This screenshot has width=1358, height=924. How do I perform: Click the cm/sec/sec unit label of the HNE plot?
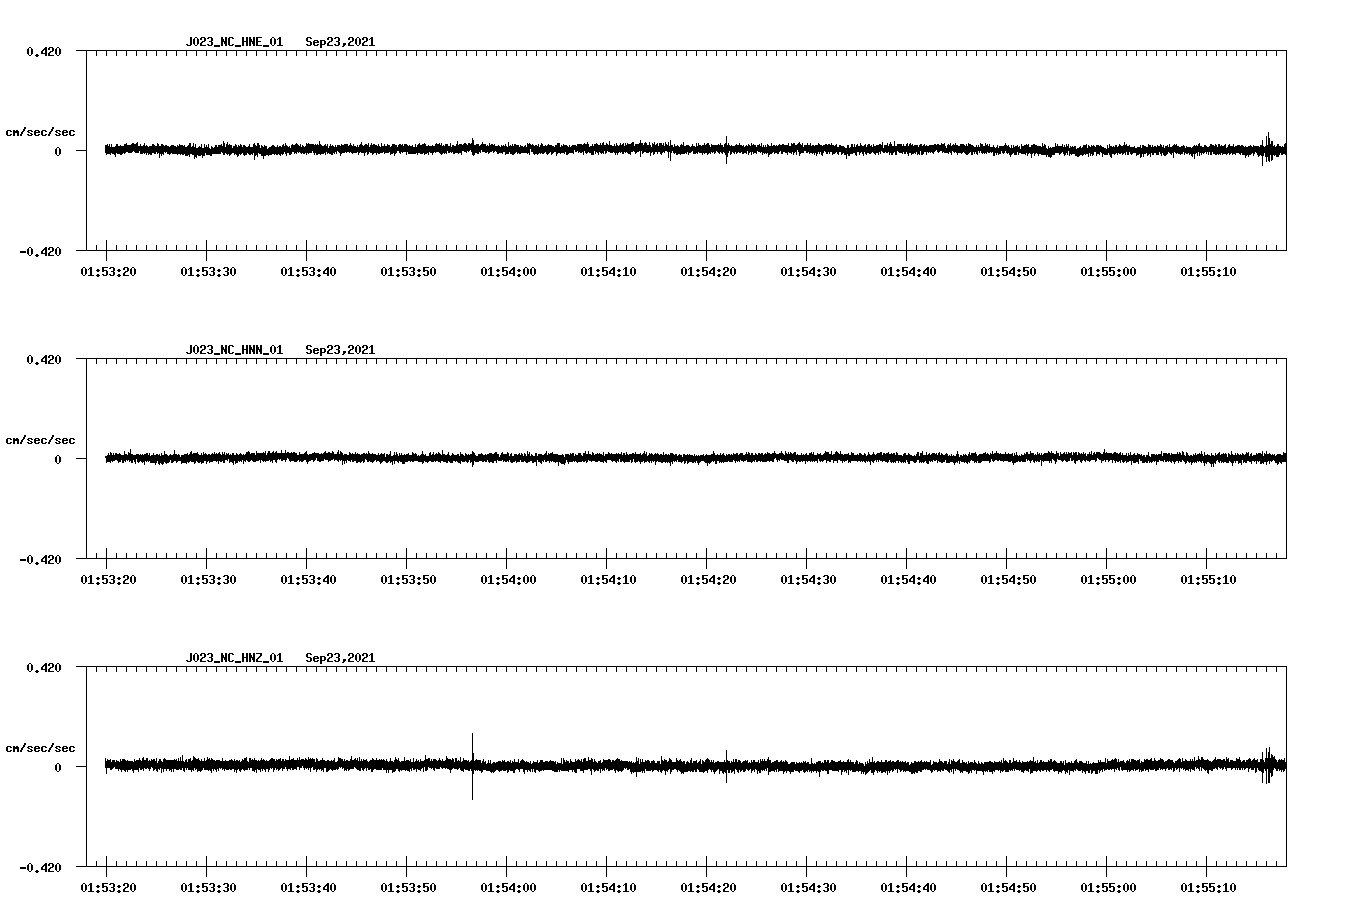click(40, 132)
